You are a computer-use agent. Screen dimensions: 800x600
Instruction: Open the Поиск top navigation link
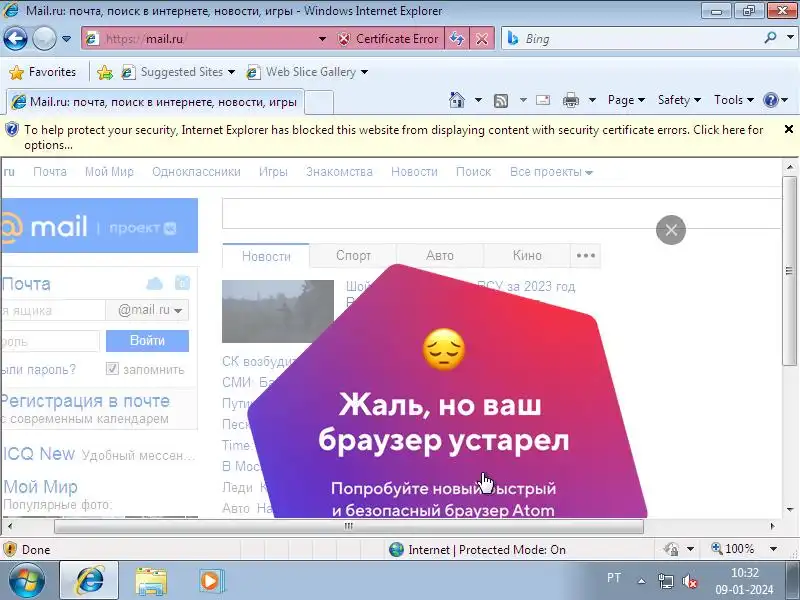(473, 171)
